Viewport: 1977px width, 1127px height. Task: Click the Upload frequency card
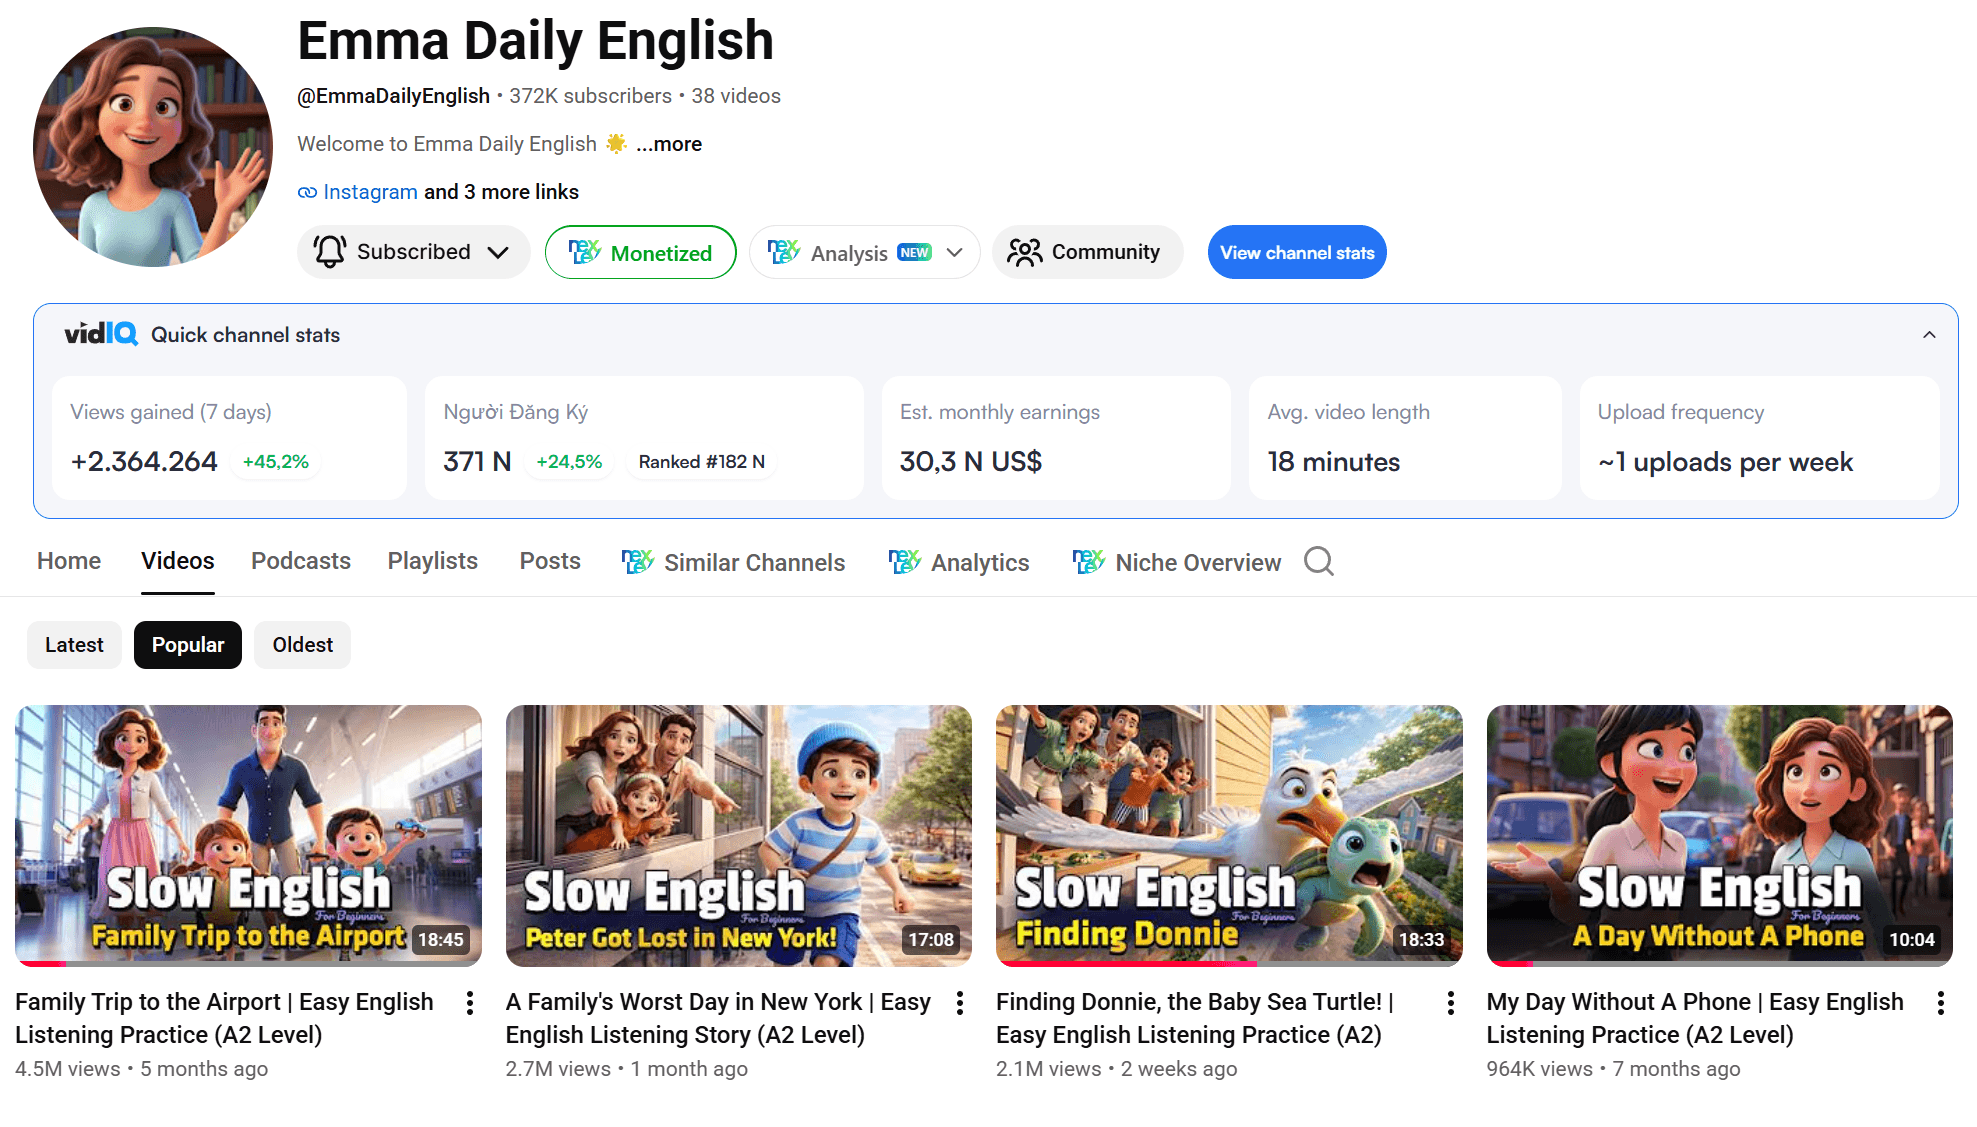[1760, 438]
